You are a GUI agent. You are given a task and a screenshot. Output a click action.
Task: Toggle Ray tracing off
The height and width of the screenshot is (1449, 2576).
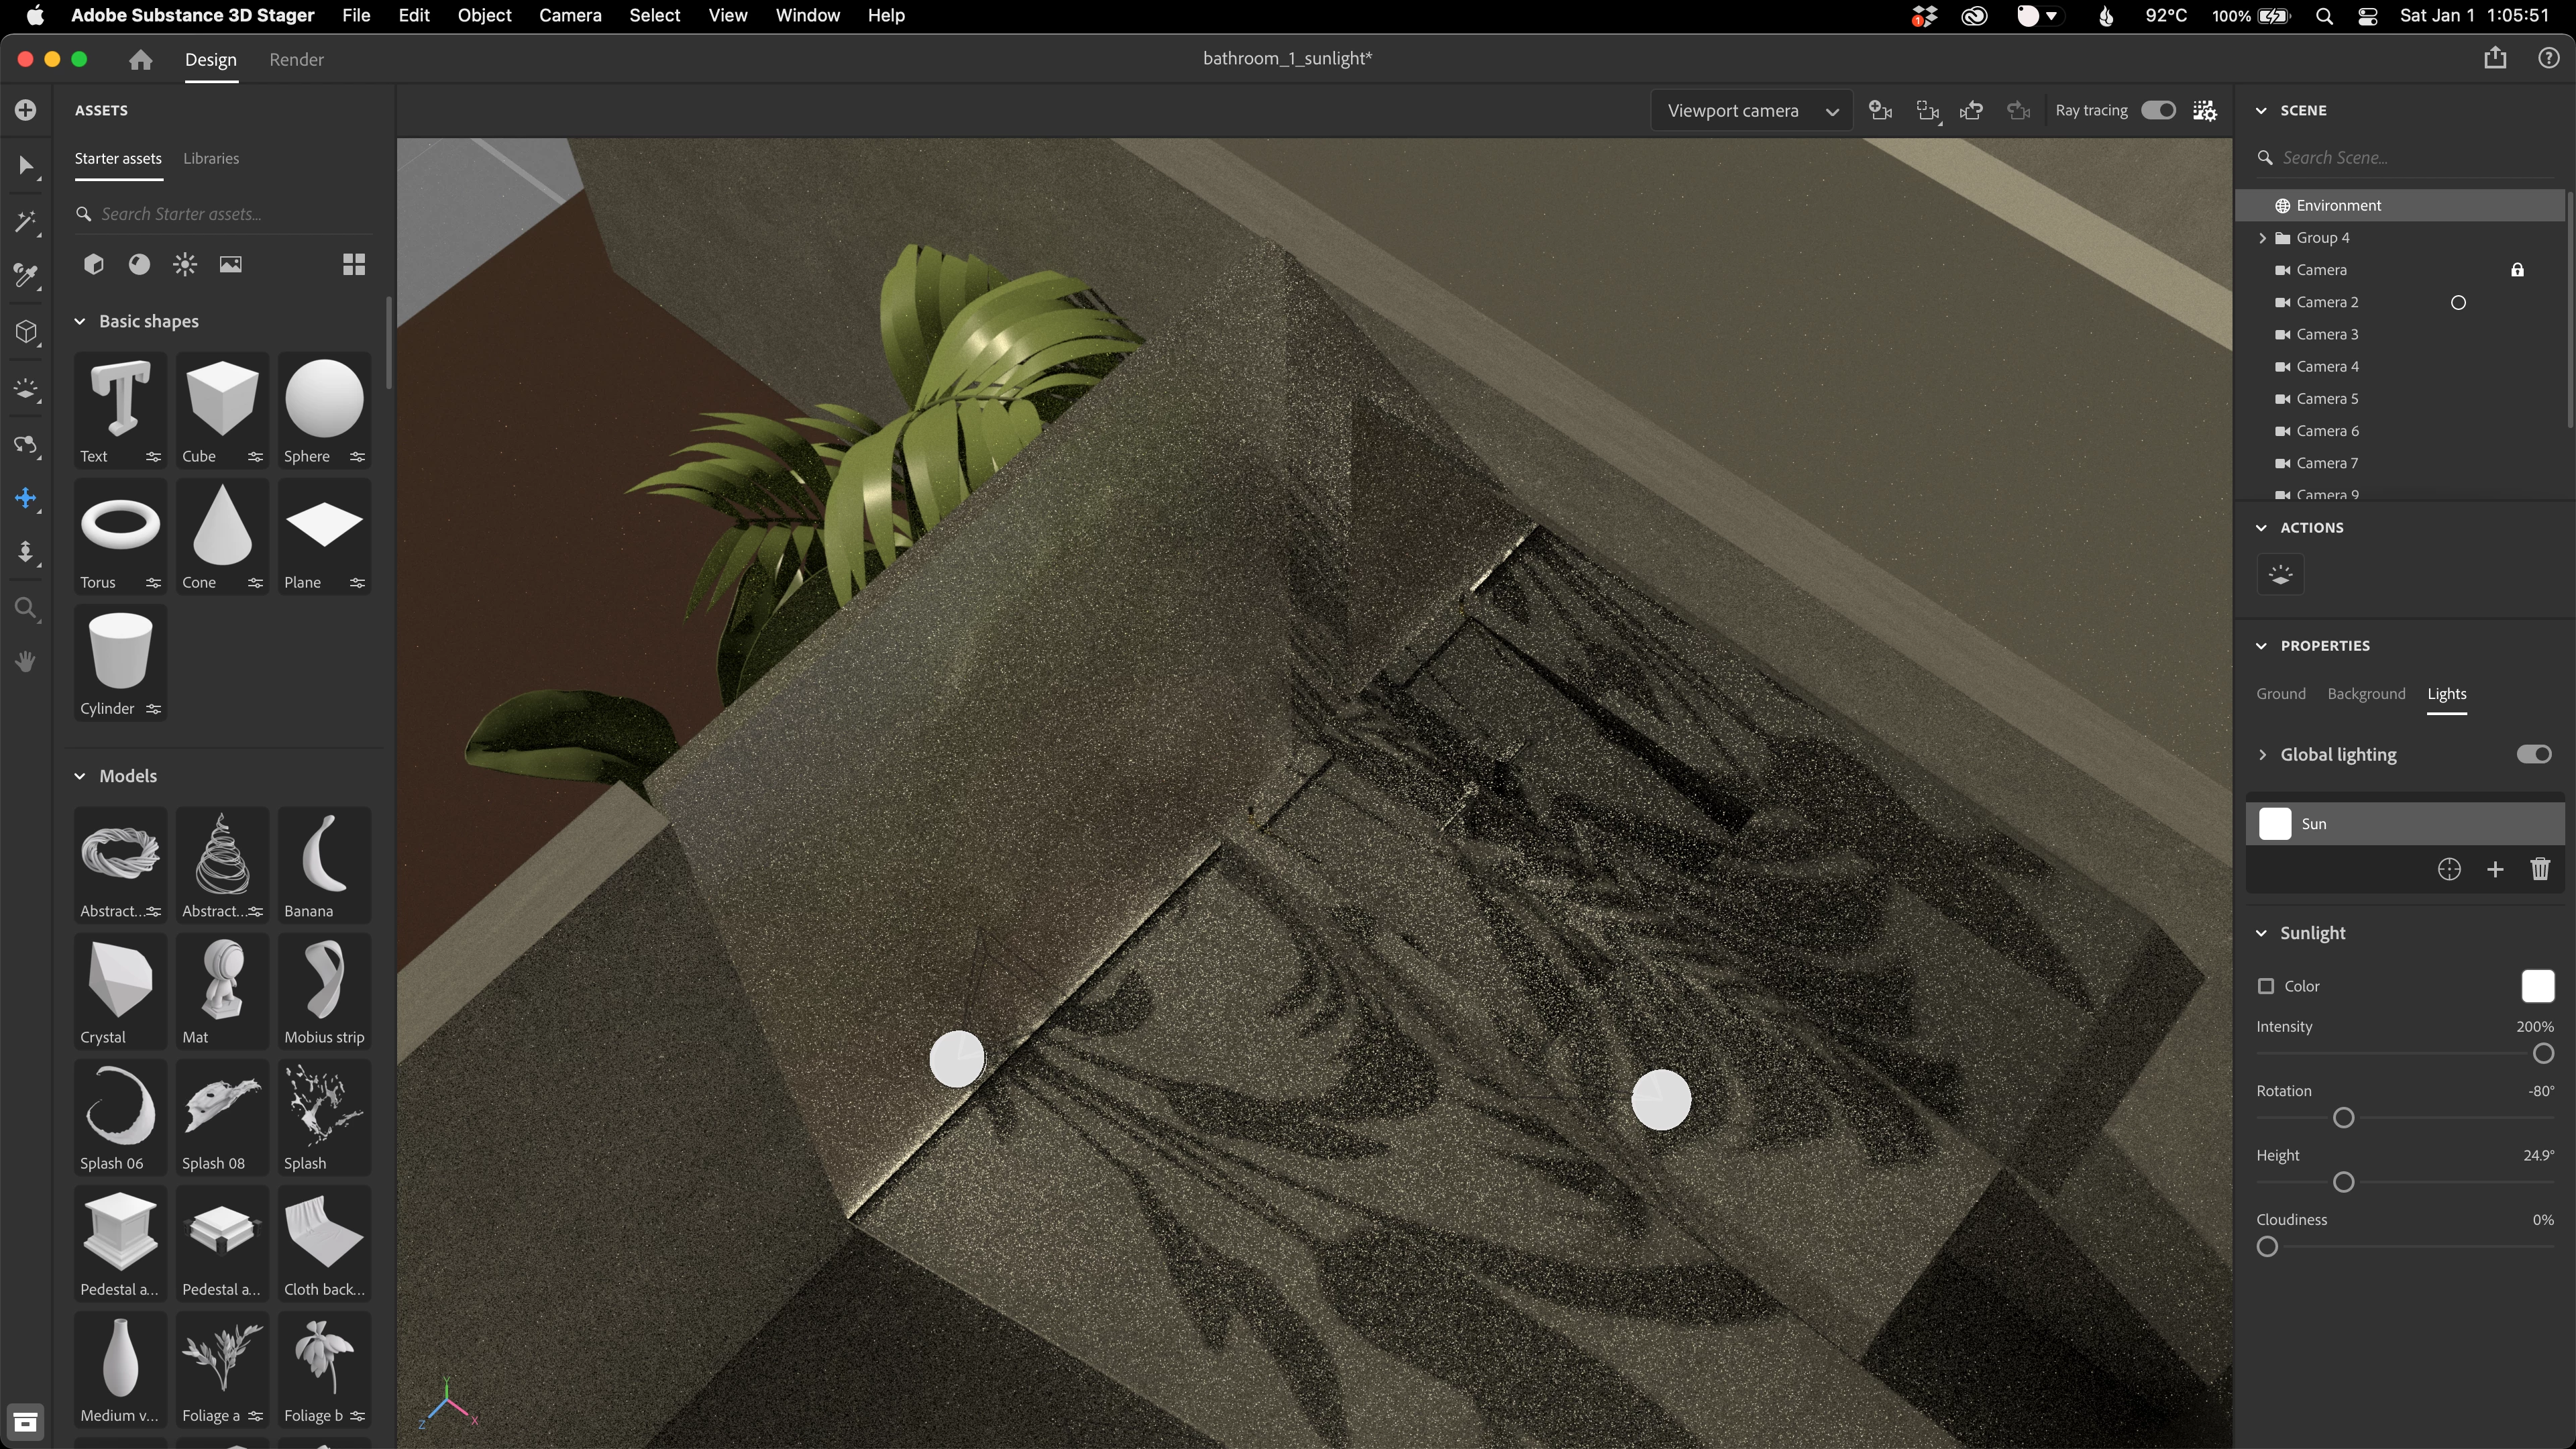point(2158,111)
